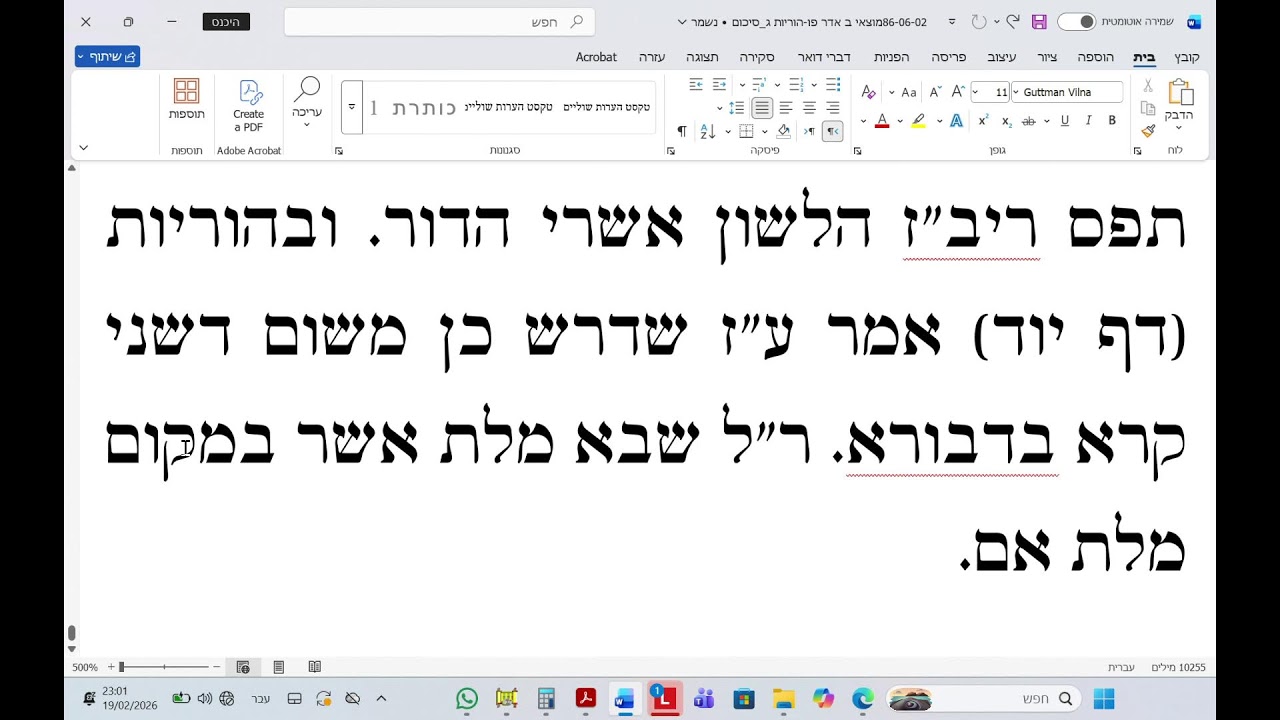Select the כותרת 1 heading style
This screenshot has width=1280, height=720.
[413, 107]
